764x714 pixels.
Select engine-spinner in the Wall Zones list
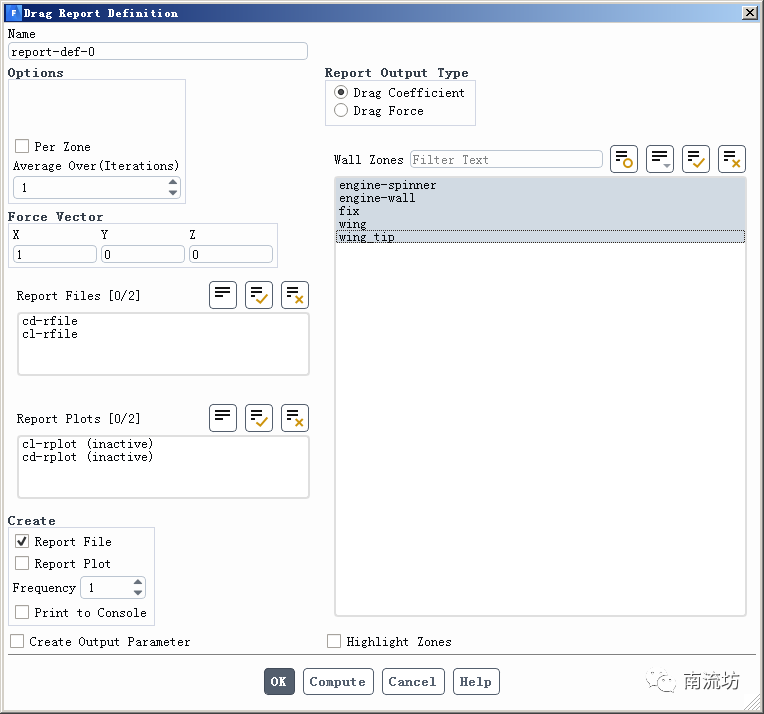pos(388,185)
